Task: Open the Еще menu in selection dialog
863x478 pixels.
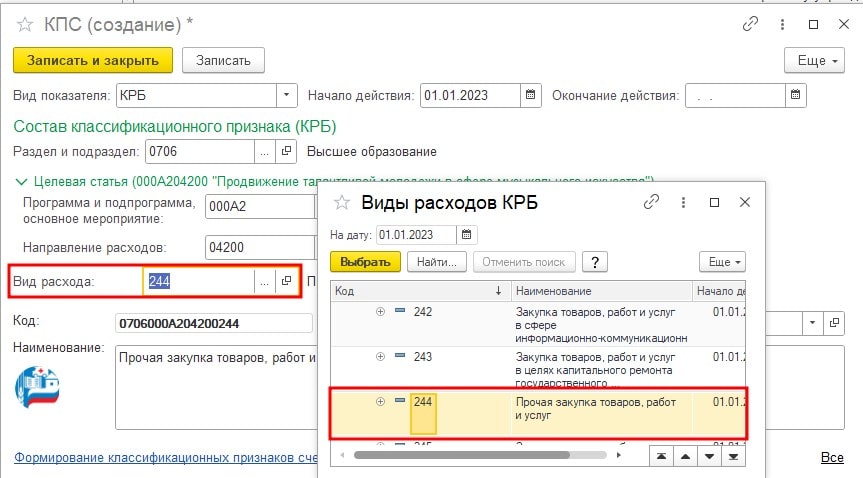Action: 722,262
